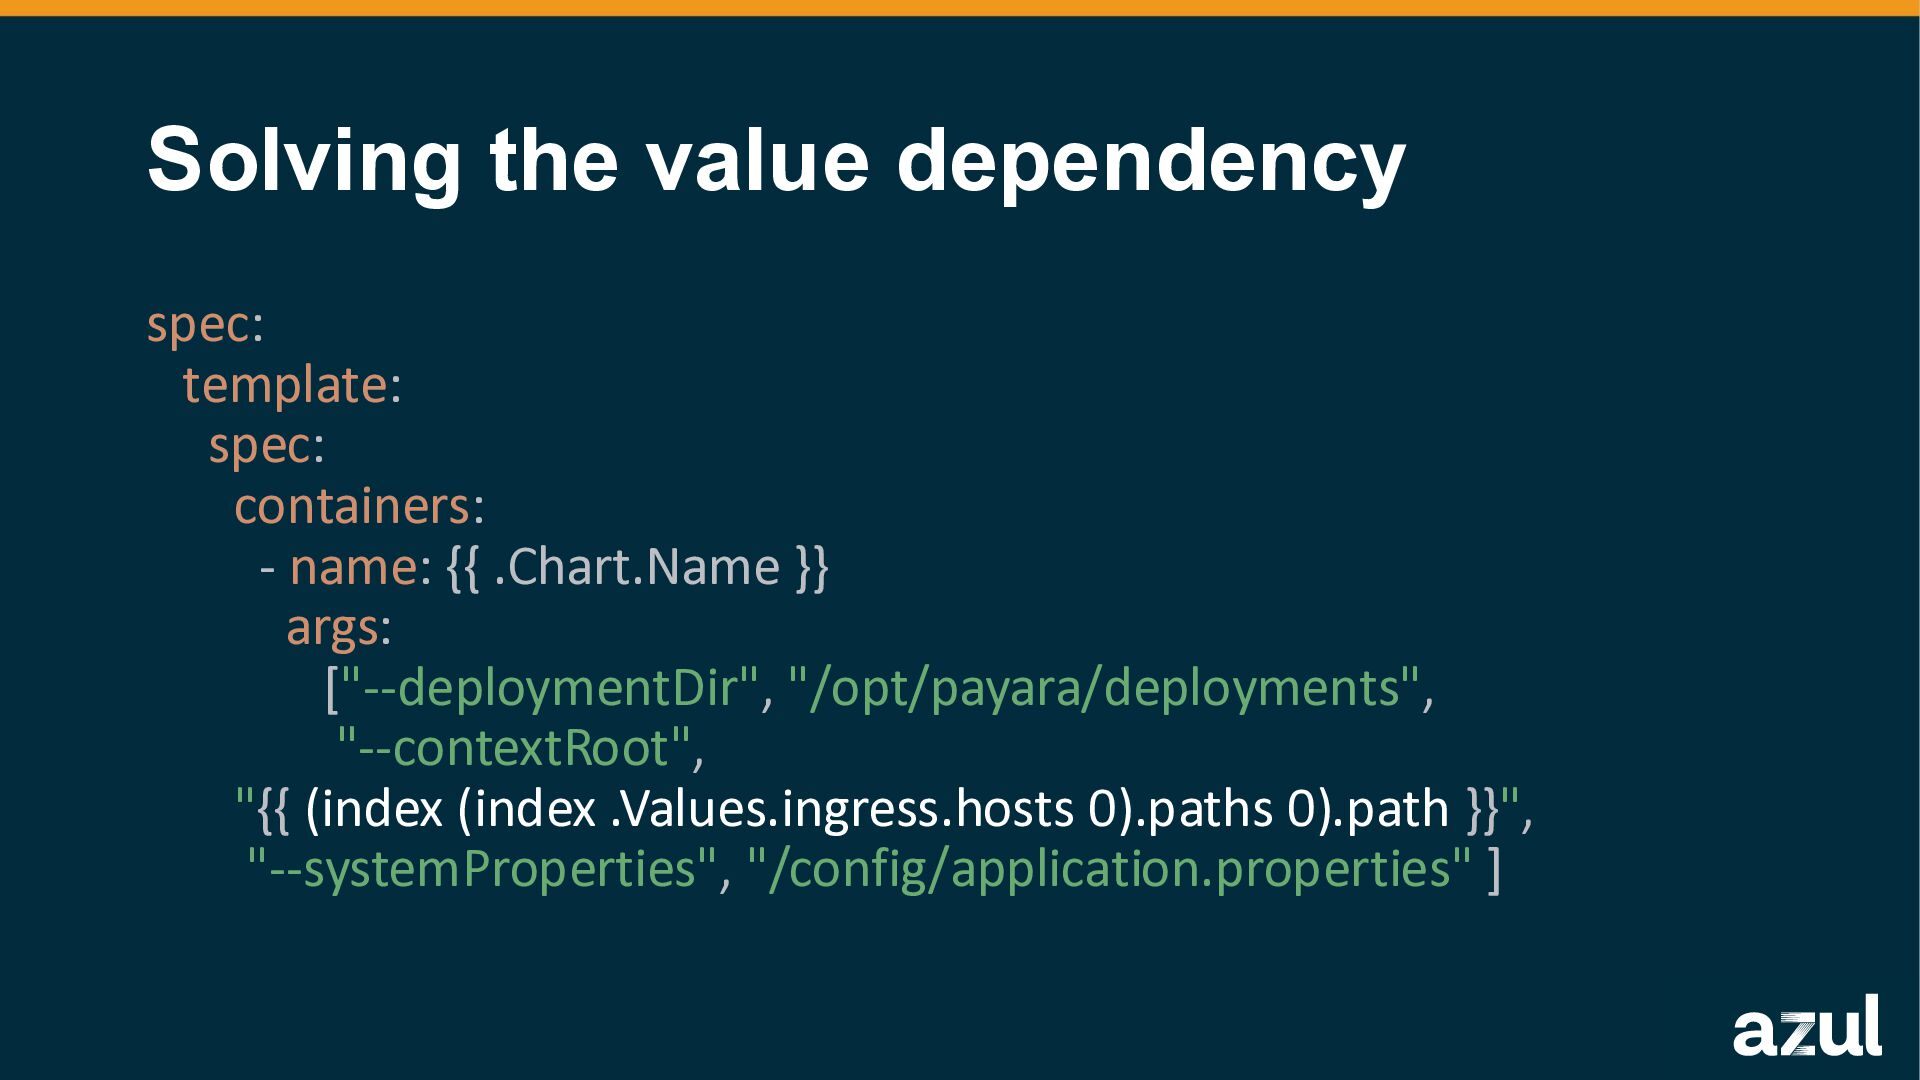
Task: Click the closing square bracket of args
Action: pos(1494,870)
